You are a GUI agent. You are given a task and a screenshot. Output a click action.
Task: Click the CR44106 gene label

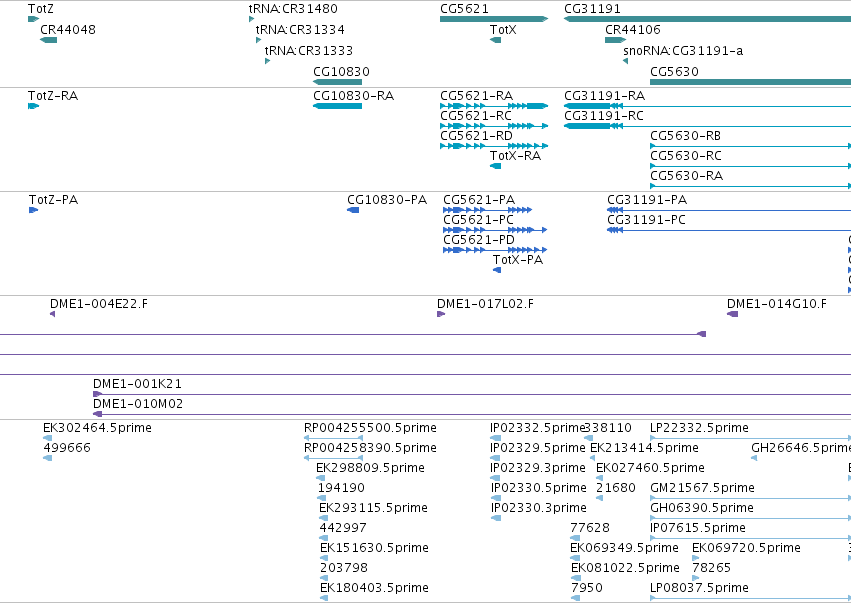[633, 29]
